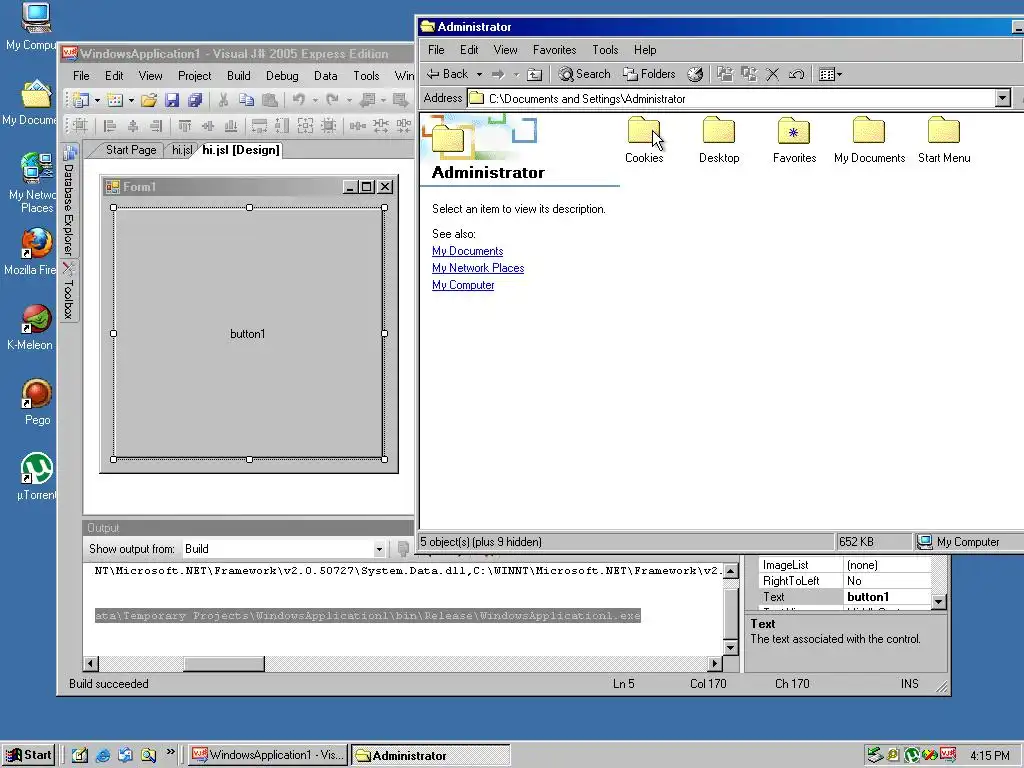Click the Align Middles layout icon
1024x768 pixels.
[x=208, y=125]
